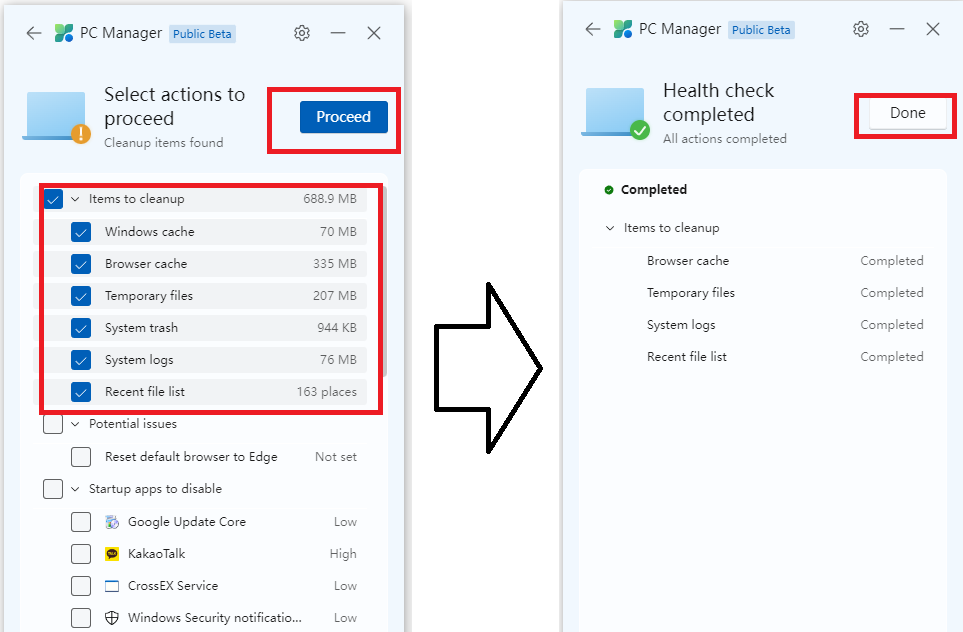Close the Health check completed window
The height and width of the screenshot is (632, 963).
pyautogui.click(x=933, y=29)
